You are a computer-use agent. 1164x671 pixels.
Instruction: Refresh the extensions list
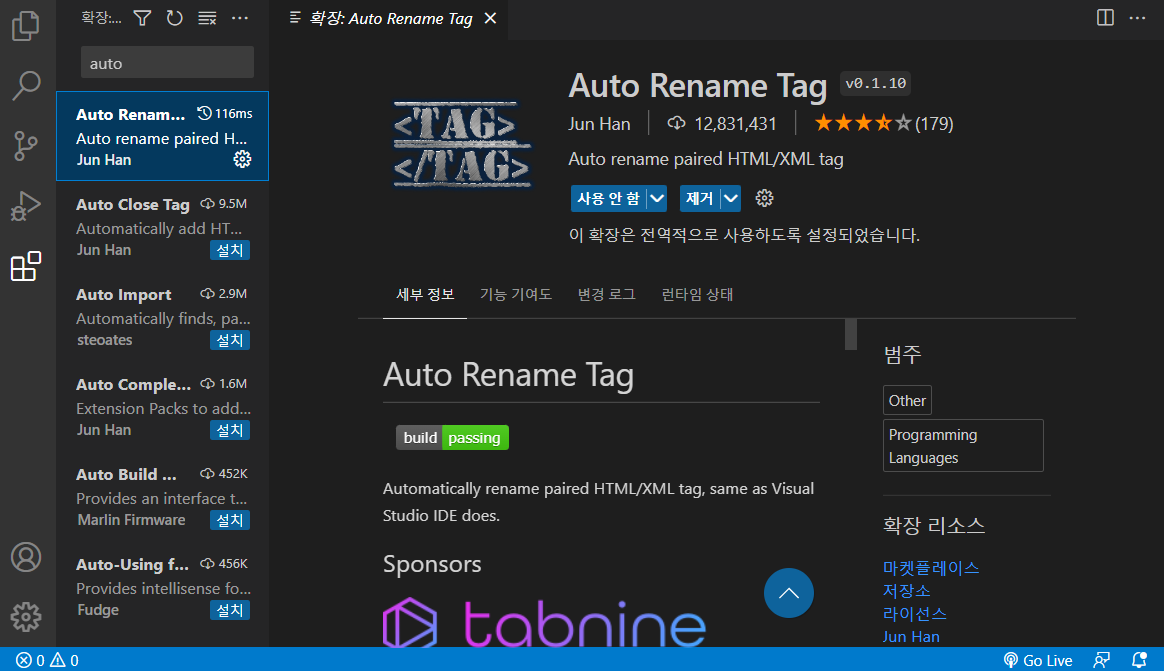click(x=174, y=18)
